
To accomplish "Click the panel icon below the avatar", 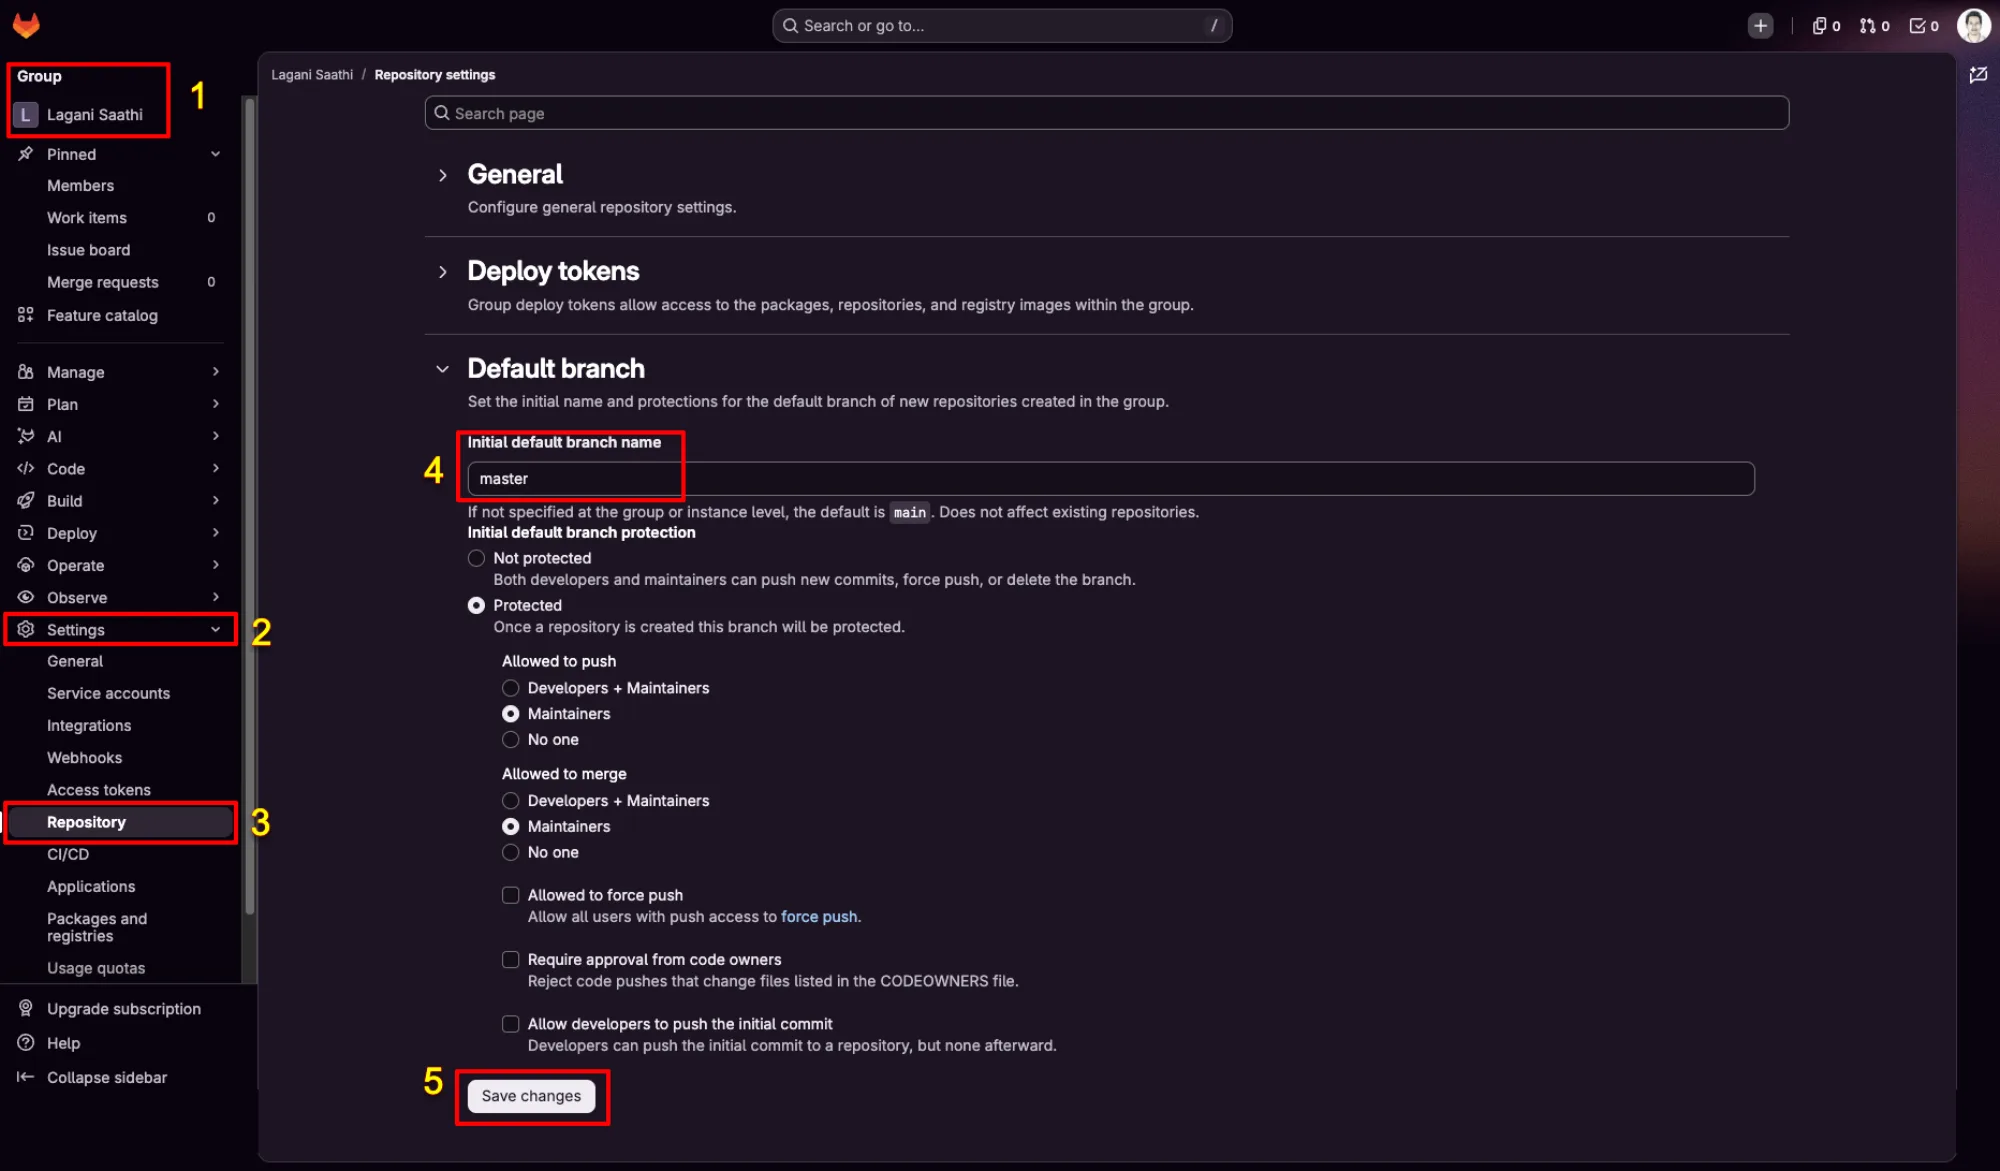I will [x=1977, y=75].
